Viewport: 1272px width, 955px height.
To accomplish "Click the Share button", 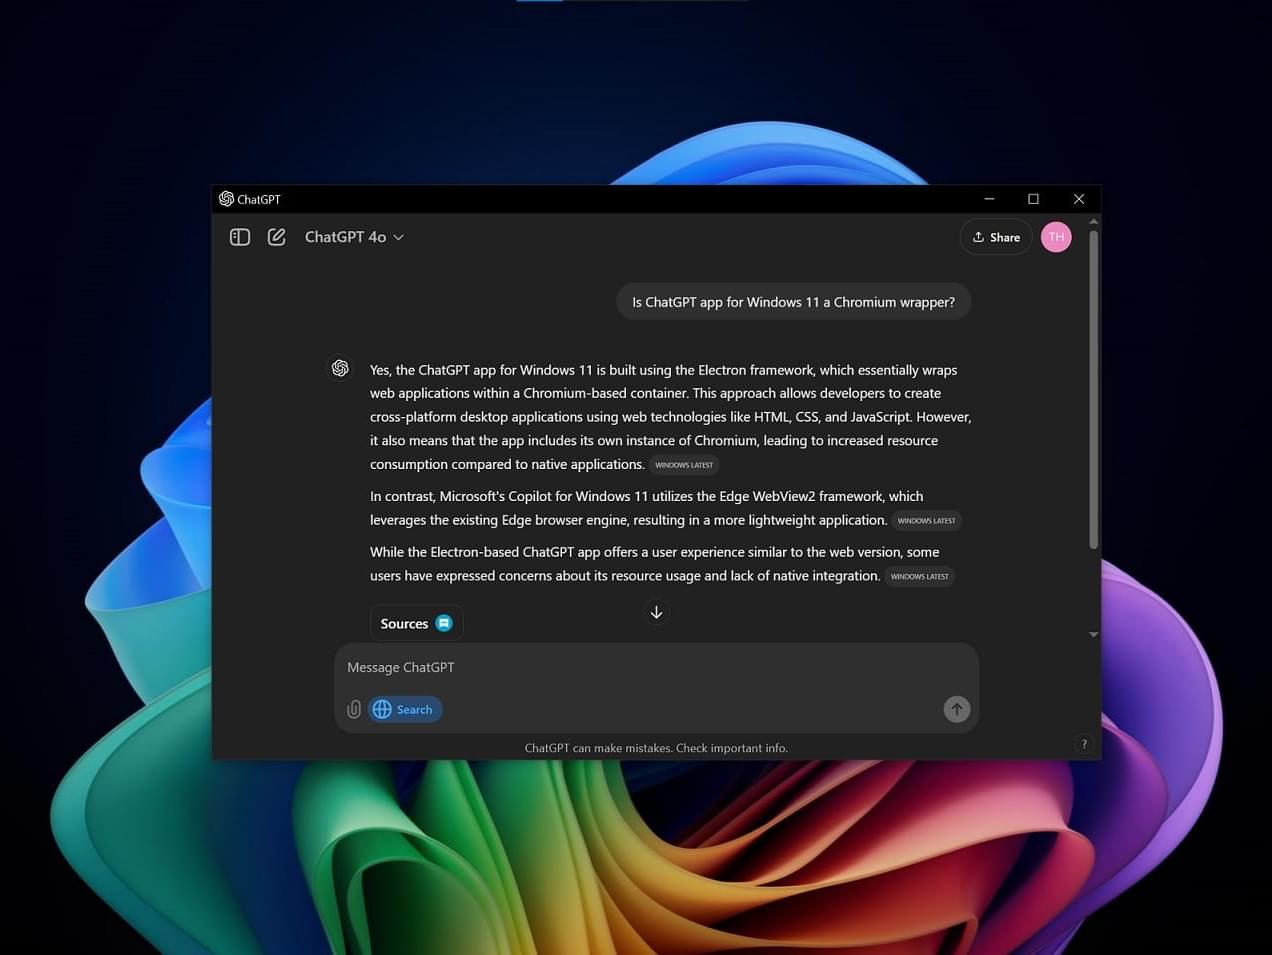I will pyautogui.click(x=996, y=237).
